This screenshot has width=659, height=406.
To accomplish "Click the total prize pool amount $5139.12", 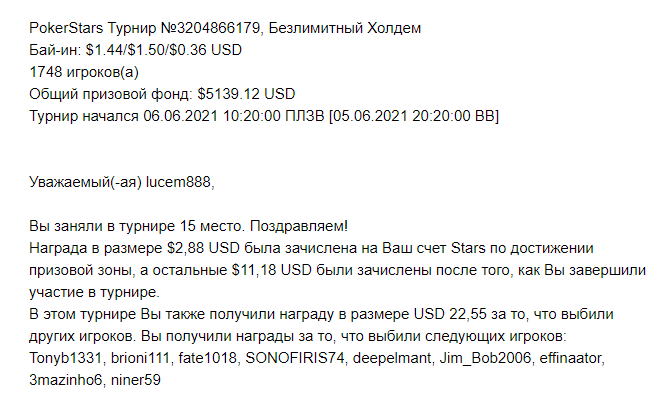I will (x=229, y=94).
